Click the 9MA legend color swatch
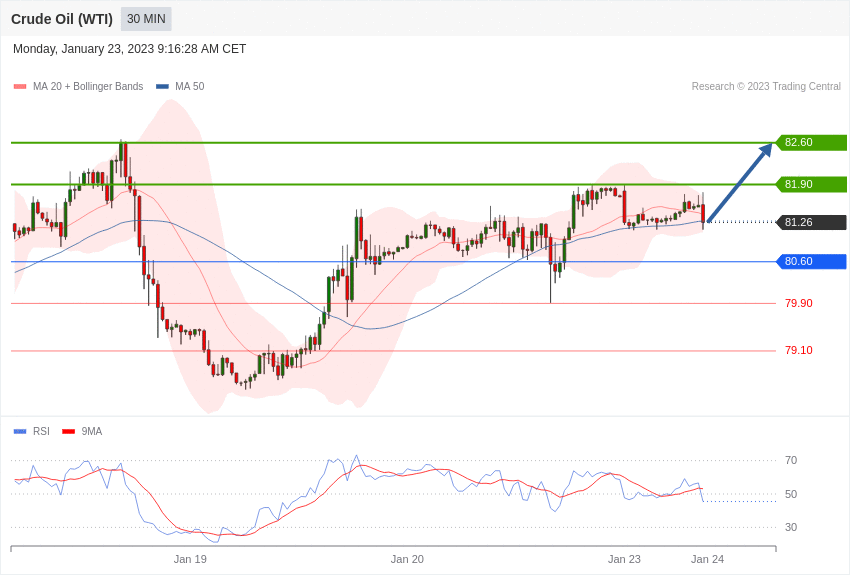Image resolution: width=850 pixels, height=576 pixels. click(69, 432)
